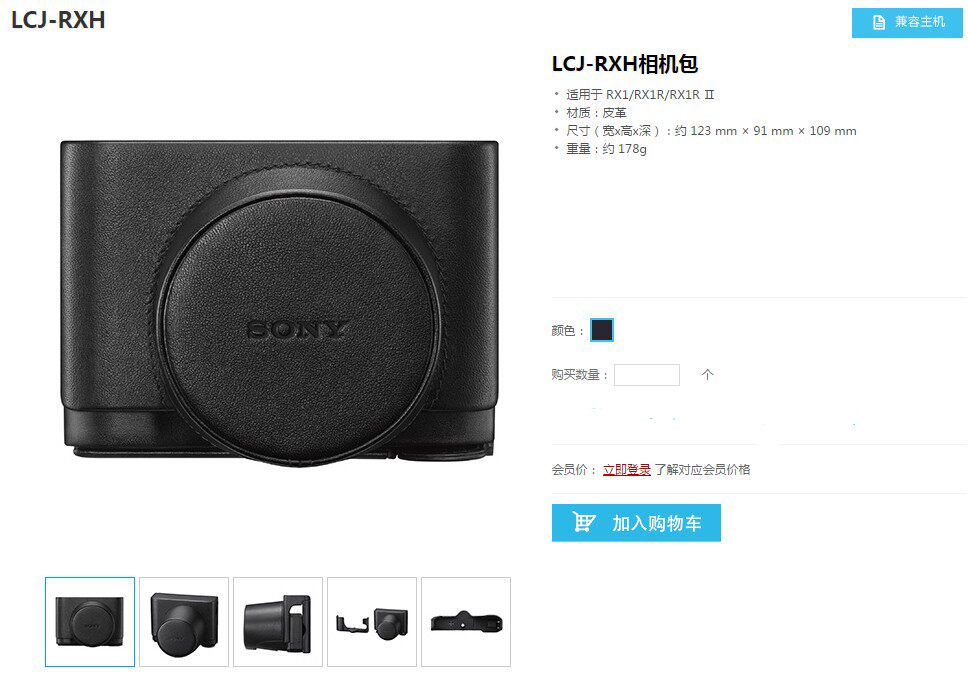Image resolution: width=968 pixels, height=680 pixels.
Task: Click the LCJ-RXH page heading
Action: [58, 20]
